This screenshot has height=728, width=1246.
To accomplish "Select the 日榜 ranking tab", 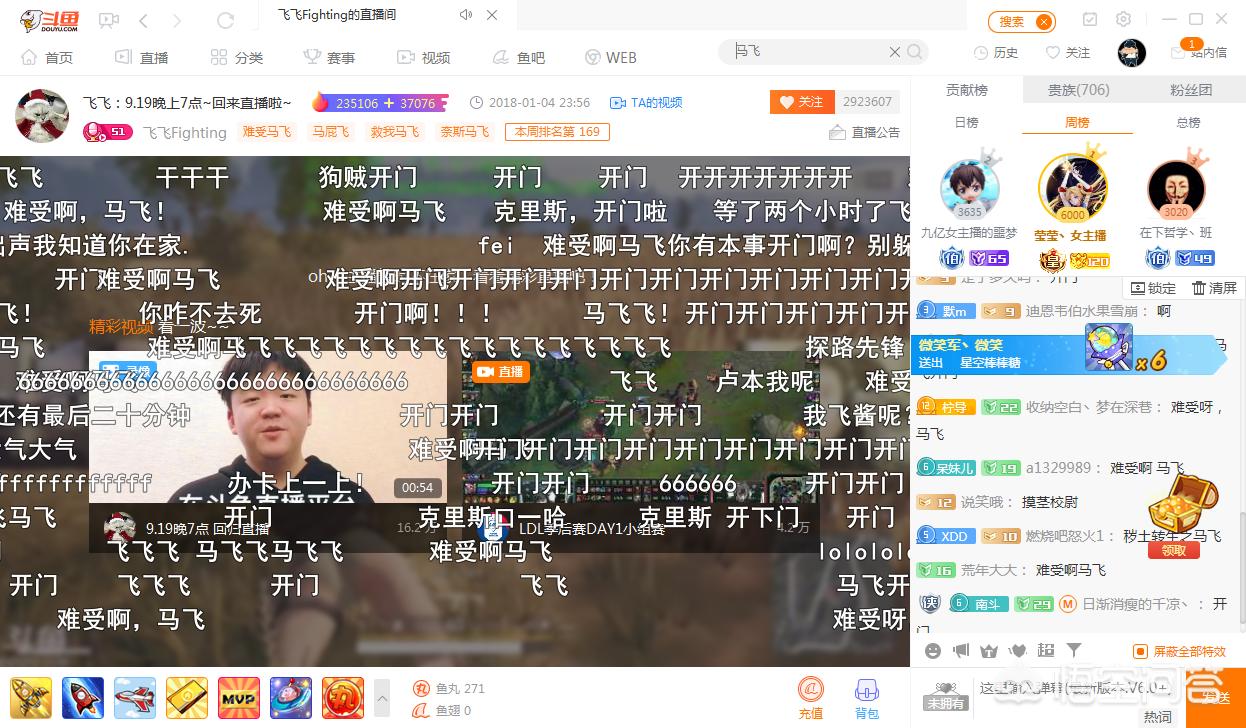I will (x=966, y=122).
